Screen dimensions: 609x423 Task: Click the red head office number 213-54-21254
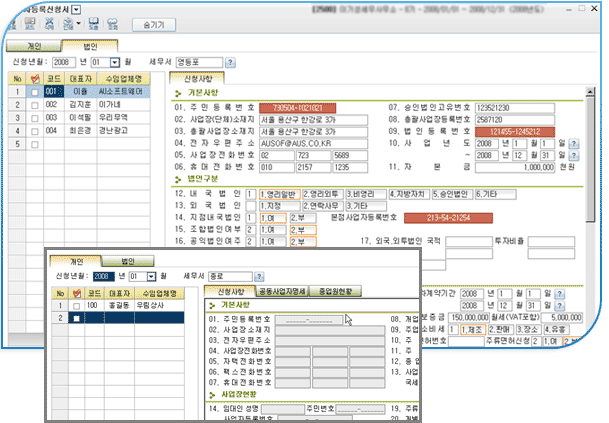pos(448,218)
